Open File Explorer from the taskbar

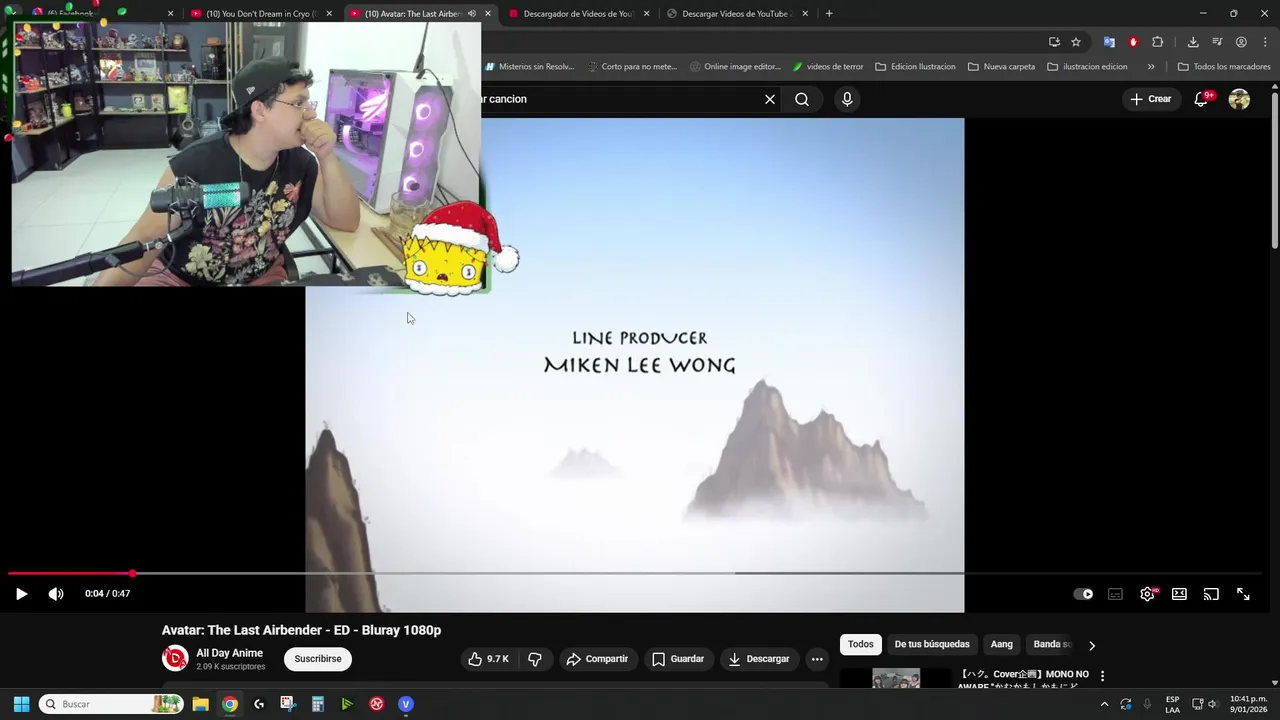pos(200,704)
